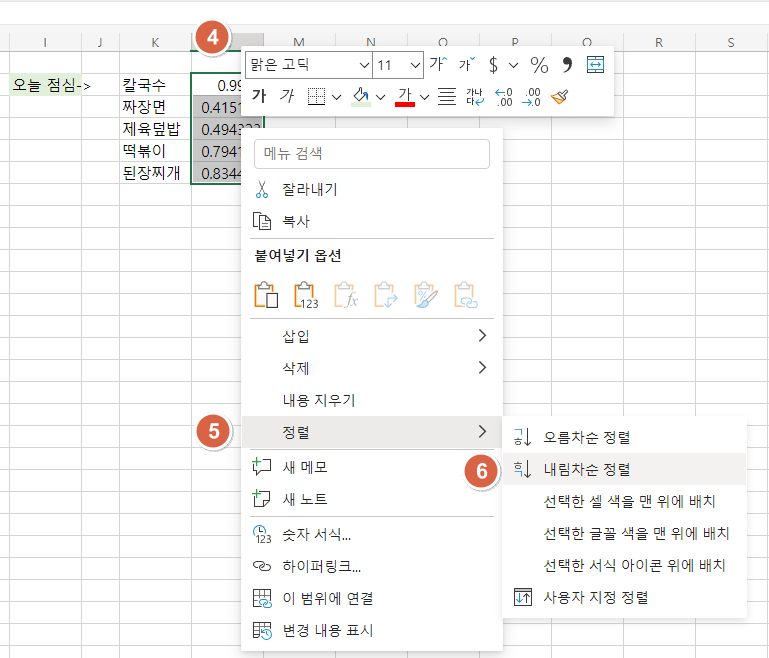The width and height of the screenshot is (769, 658).
Task: Select 선택한 서식 아이콘 위에 배치
Action: point(624,565)
